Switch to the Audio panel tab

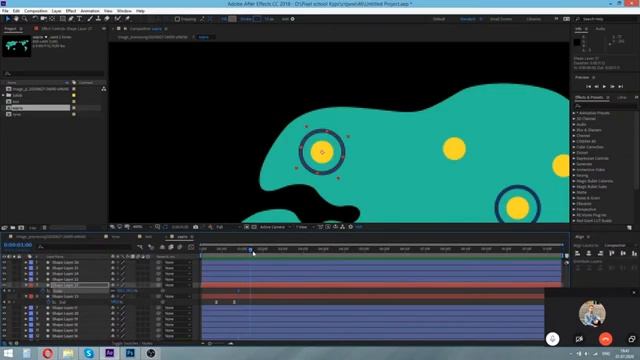pyautogui.click(x=600, y=29)
